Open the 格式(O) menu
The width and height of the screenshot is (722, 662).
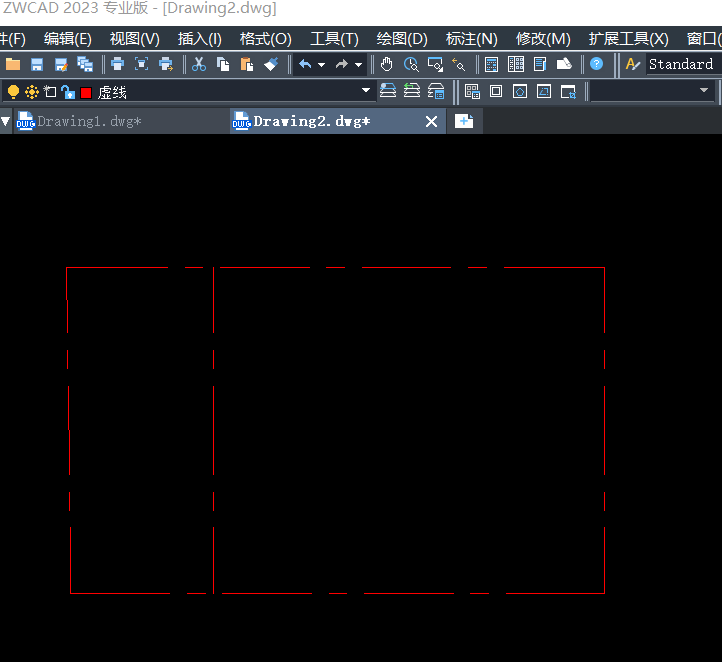(x=265, y=39)
